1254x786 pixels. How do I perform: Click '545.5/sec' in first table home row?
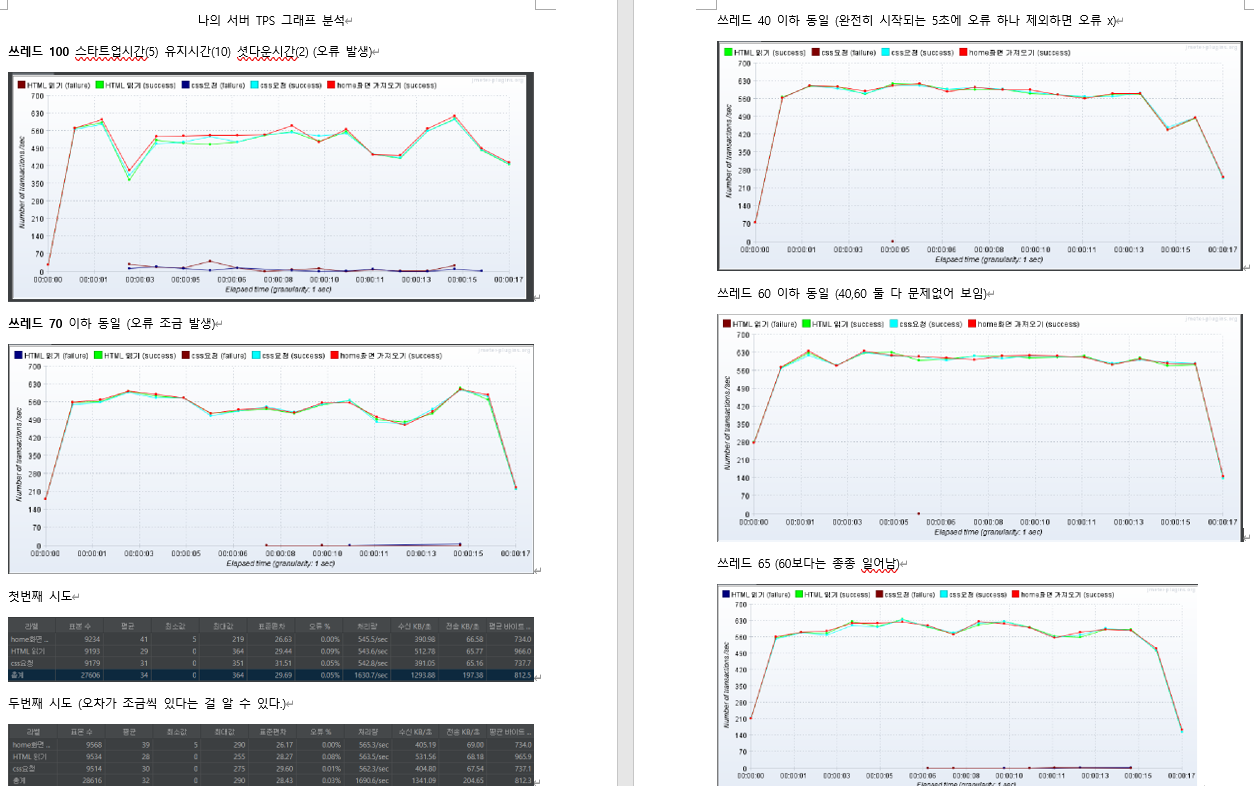point(373,639)
